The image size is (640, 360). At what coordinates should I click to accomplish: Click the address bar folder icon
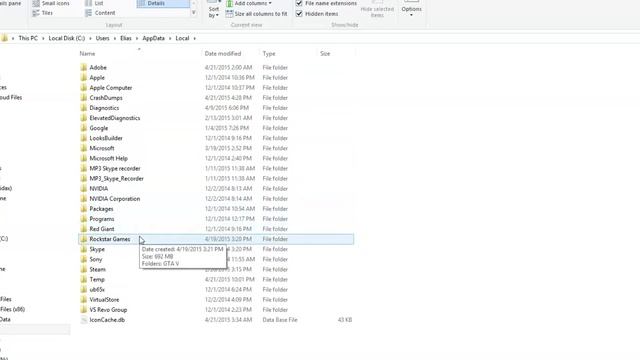coord(4,38)
